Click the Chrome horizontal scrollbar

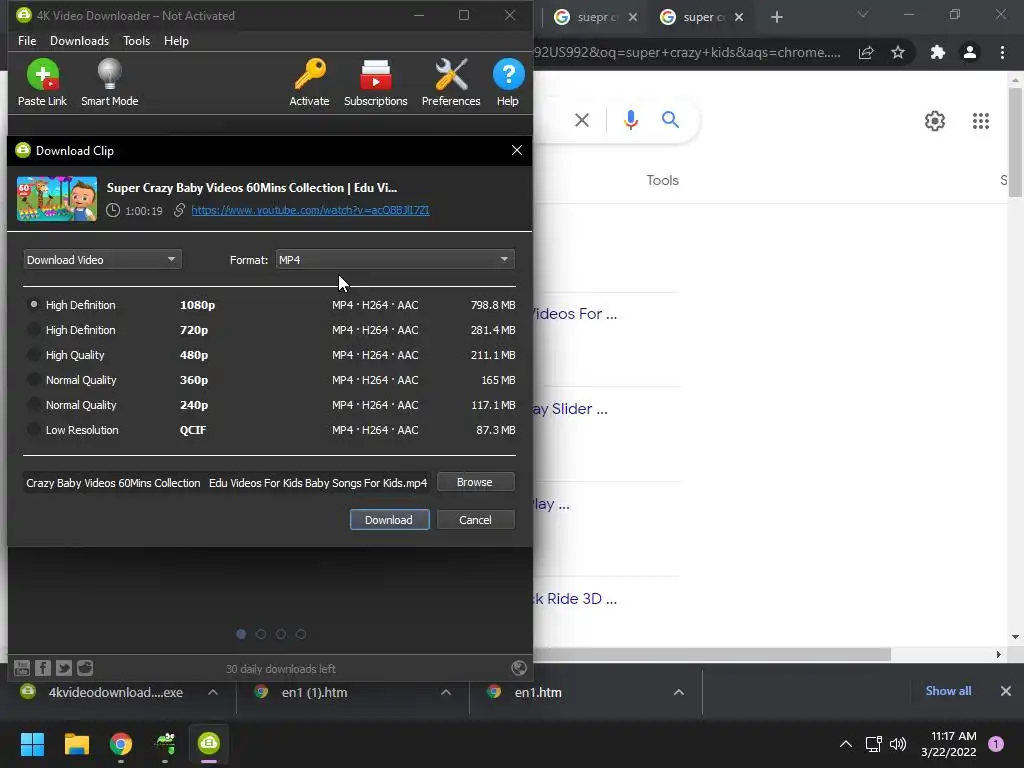712,654
